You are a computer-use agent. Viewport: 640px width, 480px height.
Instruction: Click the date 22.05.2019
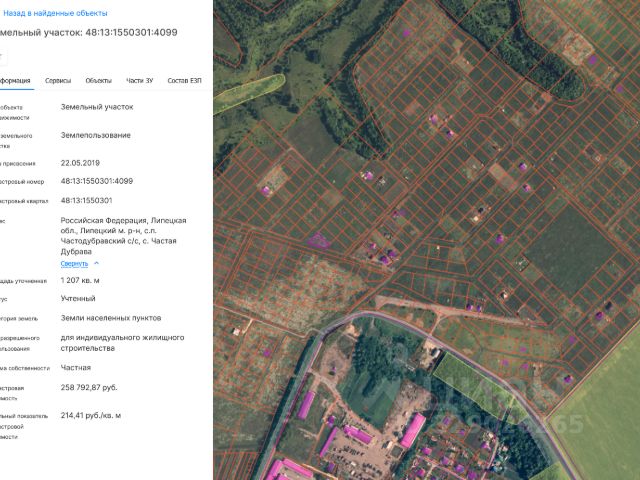[x=80, y=163]
